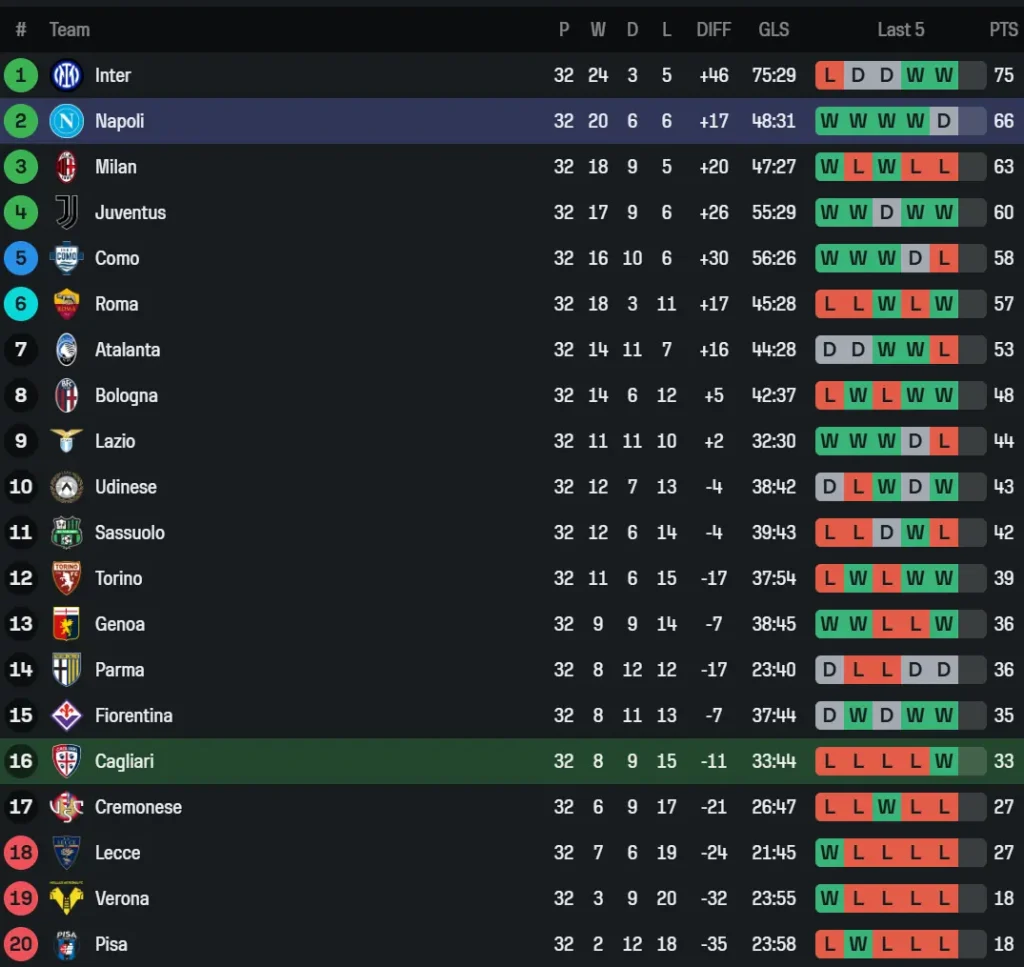The height and width of the screenshot is (967, 1024).
Task: Click the Atalanta crest icon
Action: 66,350
